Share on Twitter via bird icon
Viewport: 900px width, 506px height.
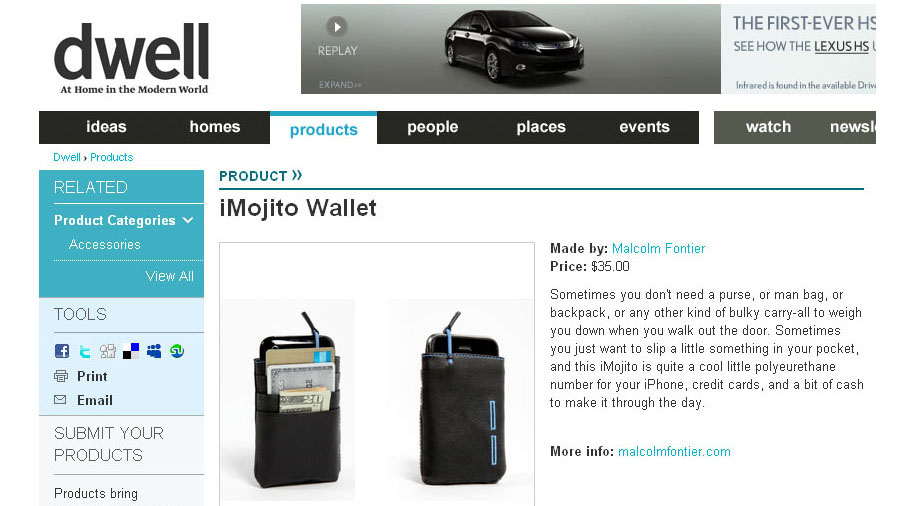(85, 351)
